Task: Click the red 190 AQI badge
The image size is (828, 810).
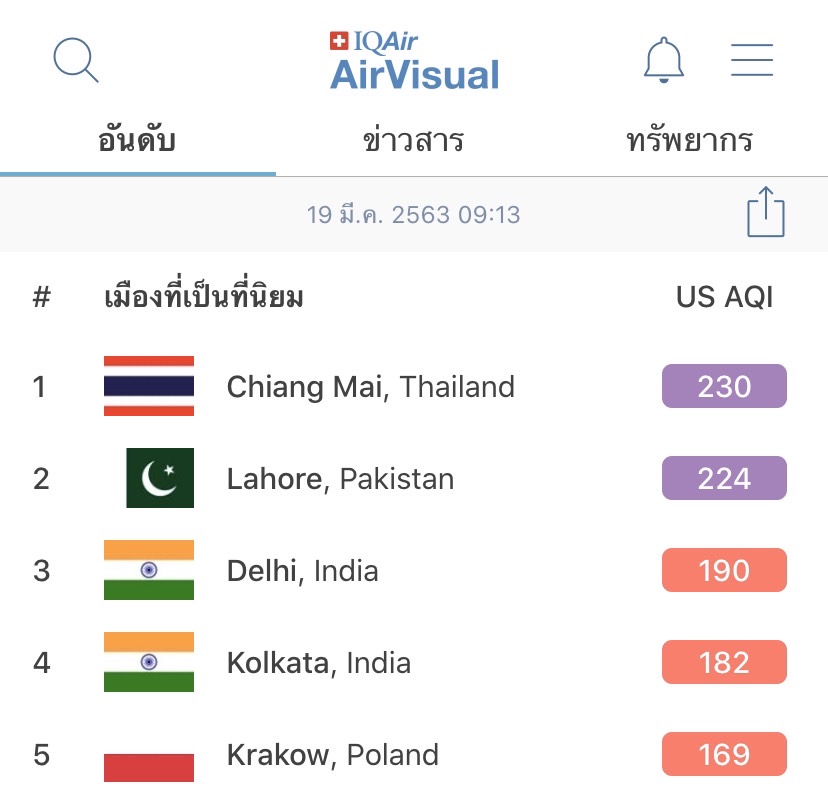Action: point(724,570)
